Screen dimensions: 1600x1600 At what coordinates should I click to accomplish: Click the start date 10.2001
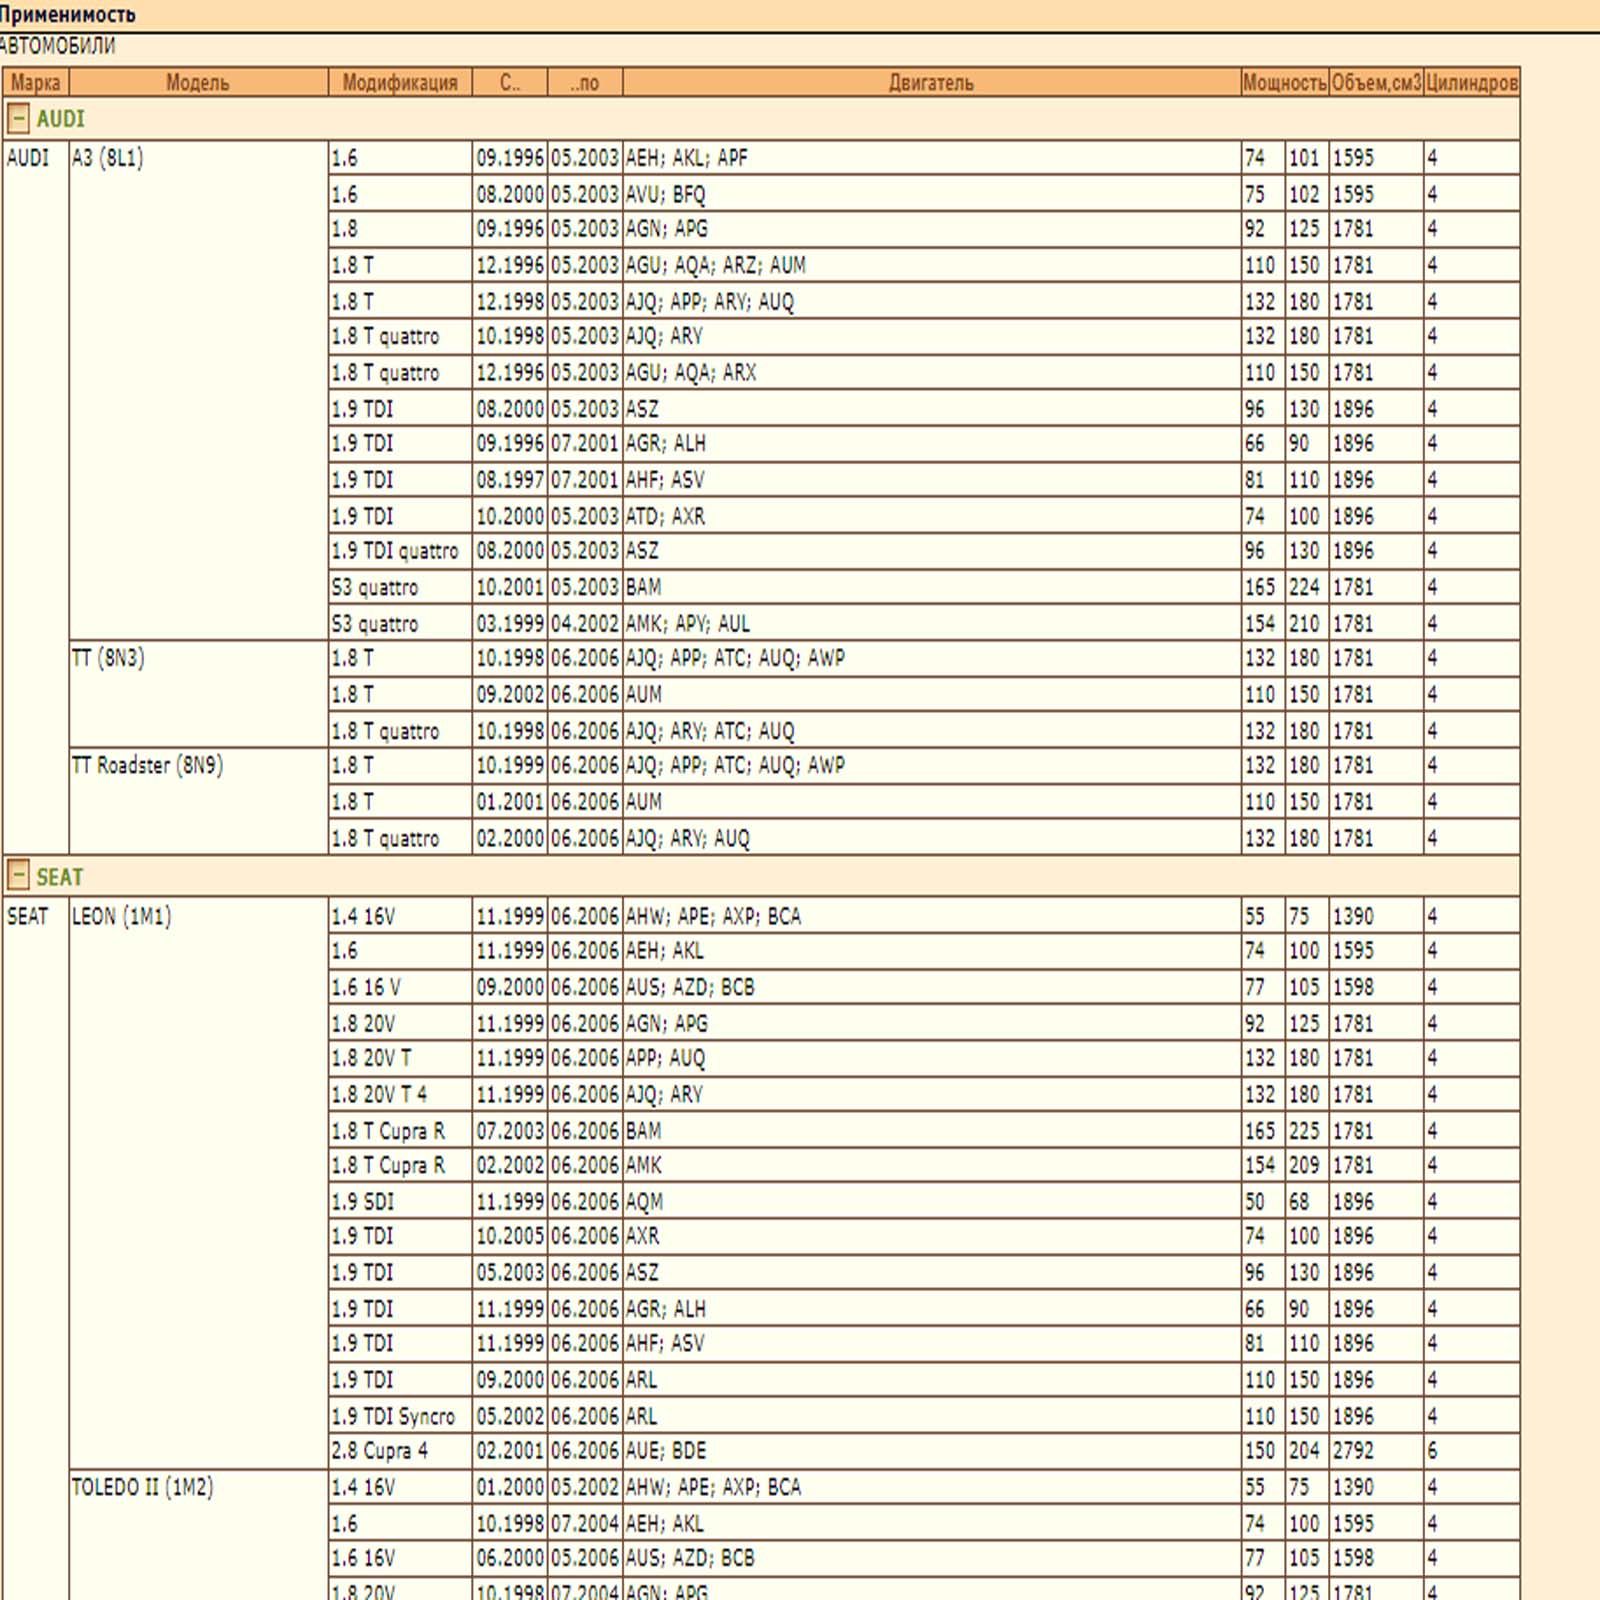point(510,587)
